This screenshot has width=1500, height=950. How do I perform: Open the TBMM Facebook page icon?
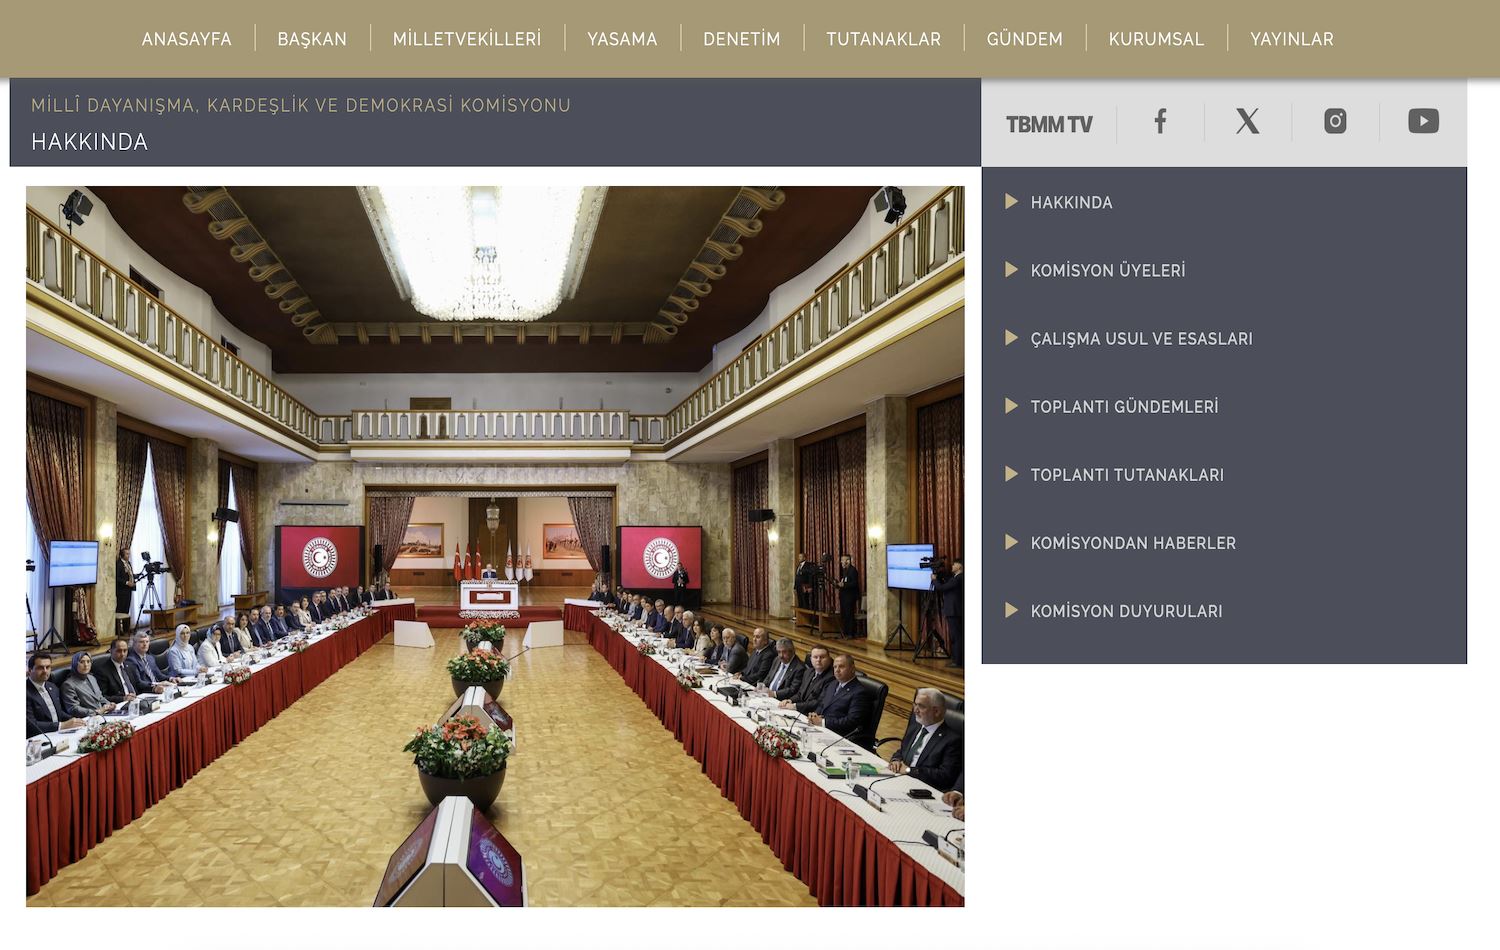pyautogui.click(x=1160, y=122)
